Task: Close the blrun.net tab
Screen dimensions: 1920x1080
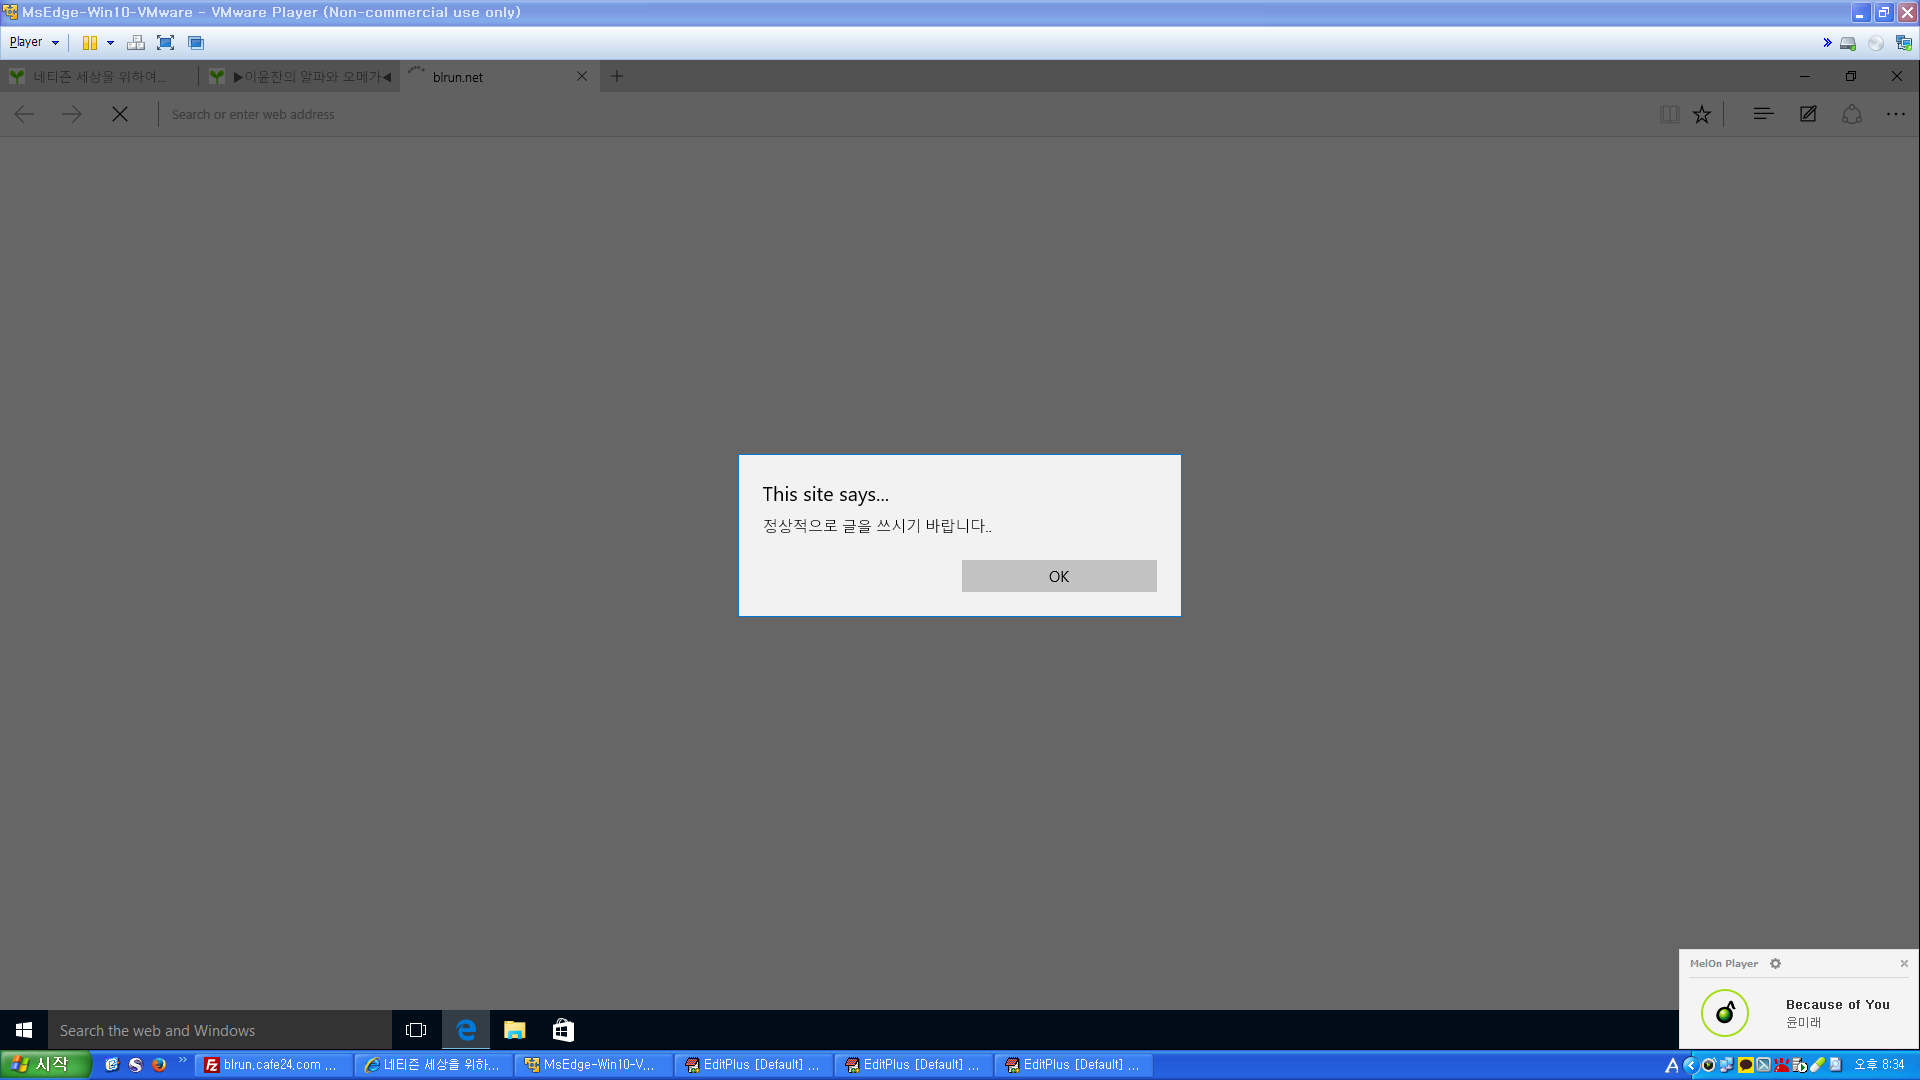Action: point(582,76)
